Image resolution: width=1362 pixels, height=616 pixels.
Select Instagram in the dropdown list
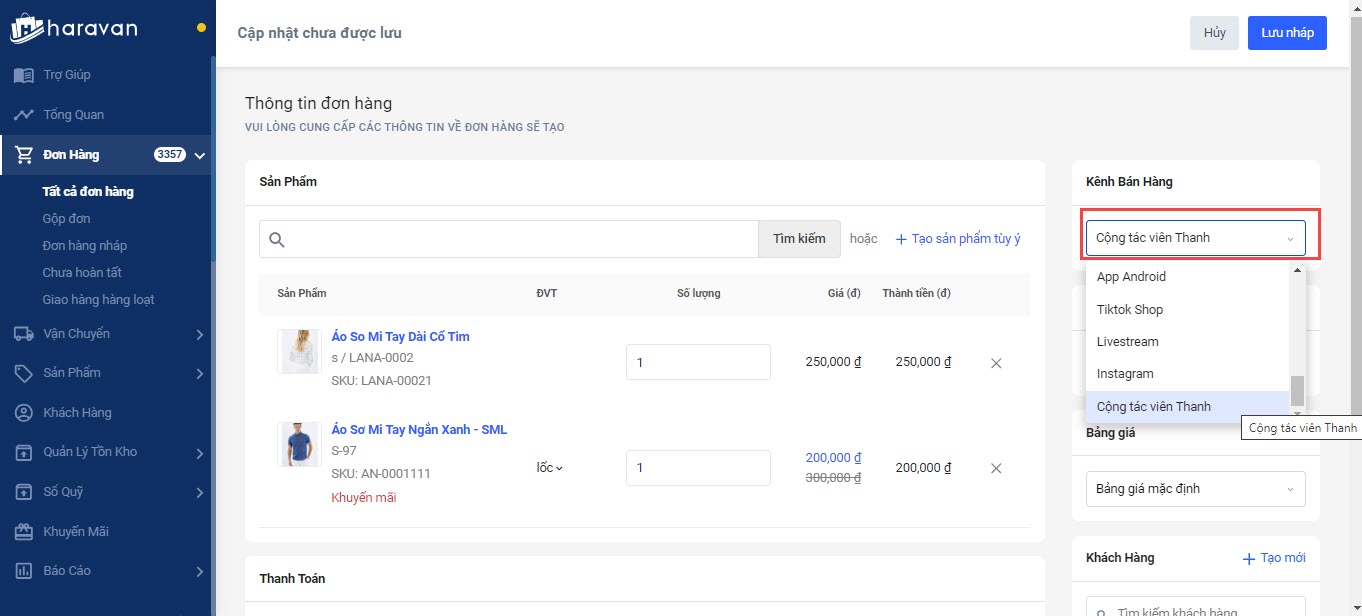point(1125,374)
